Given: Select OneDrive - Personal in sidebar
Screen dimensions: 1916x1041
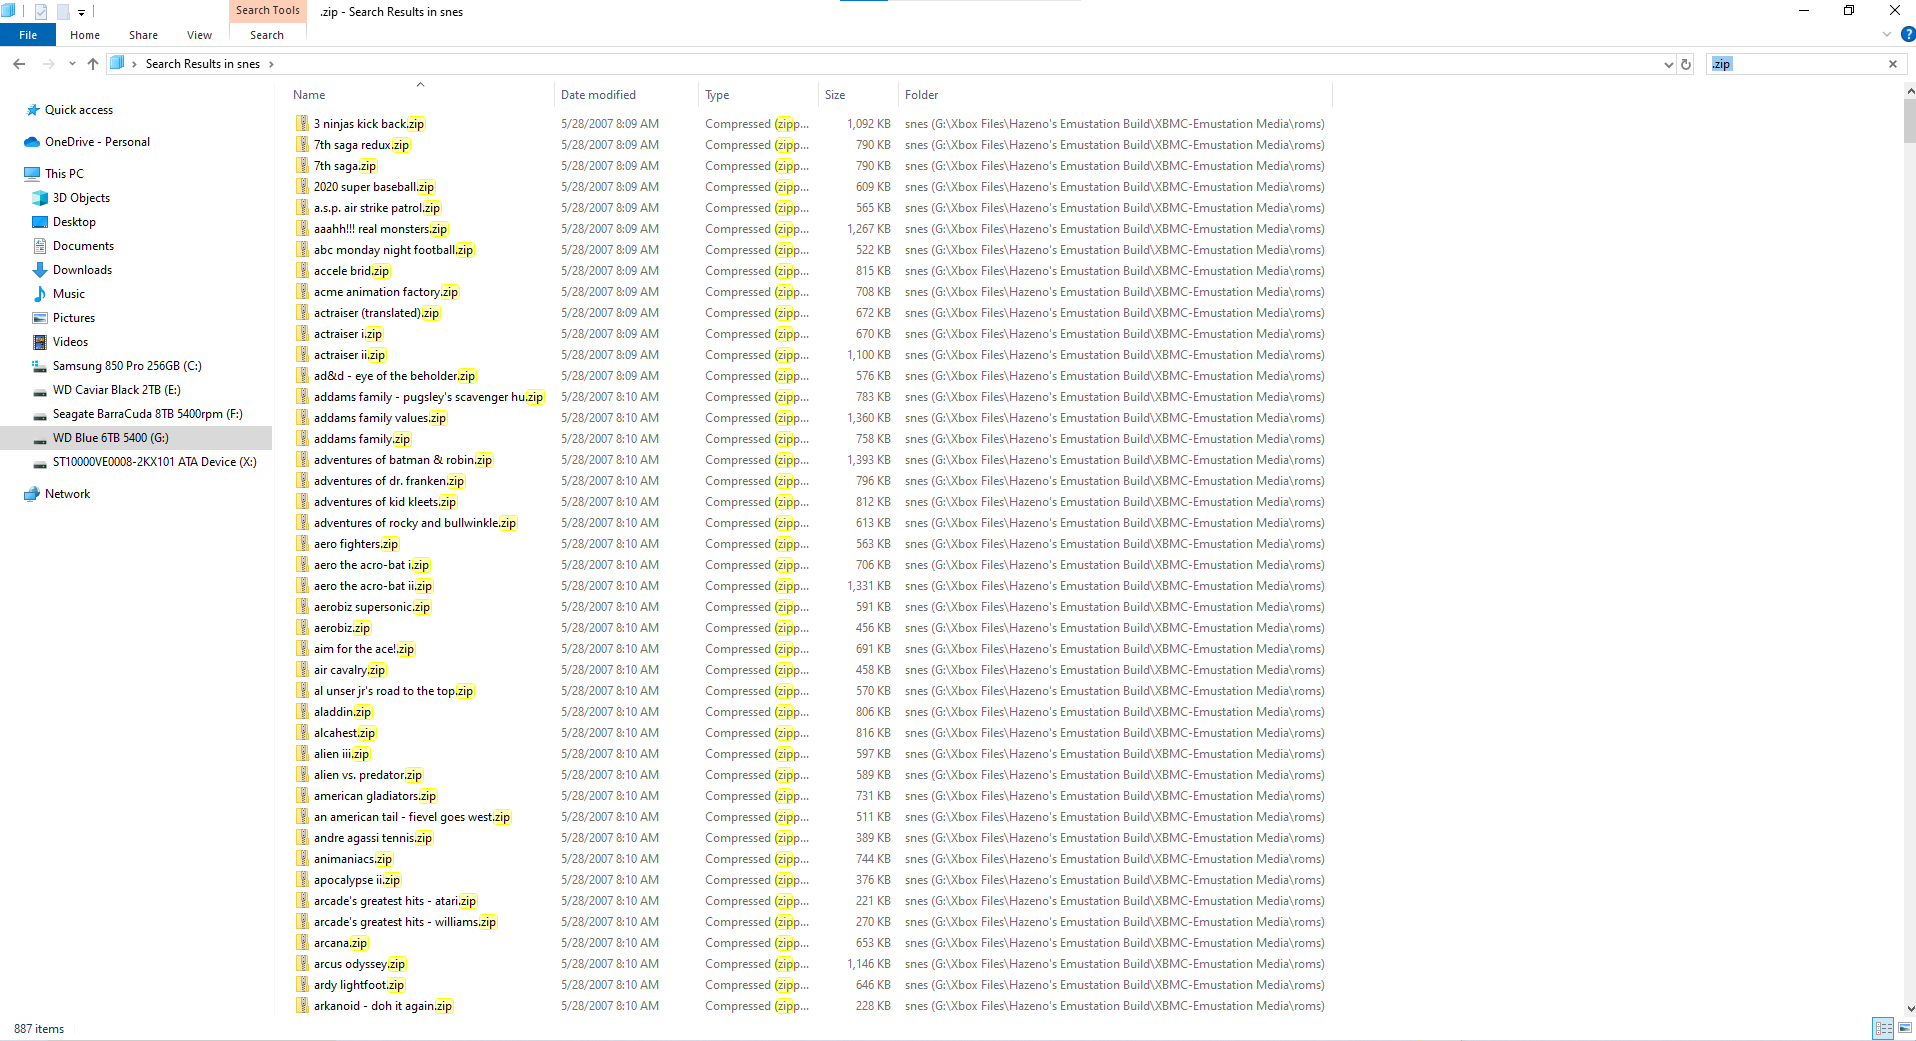Looking at the screenshot, I should (97, 142).
